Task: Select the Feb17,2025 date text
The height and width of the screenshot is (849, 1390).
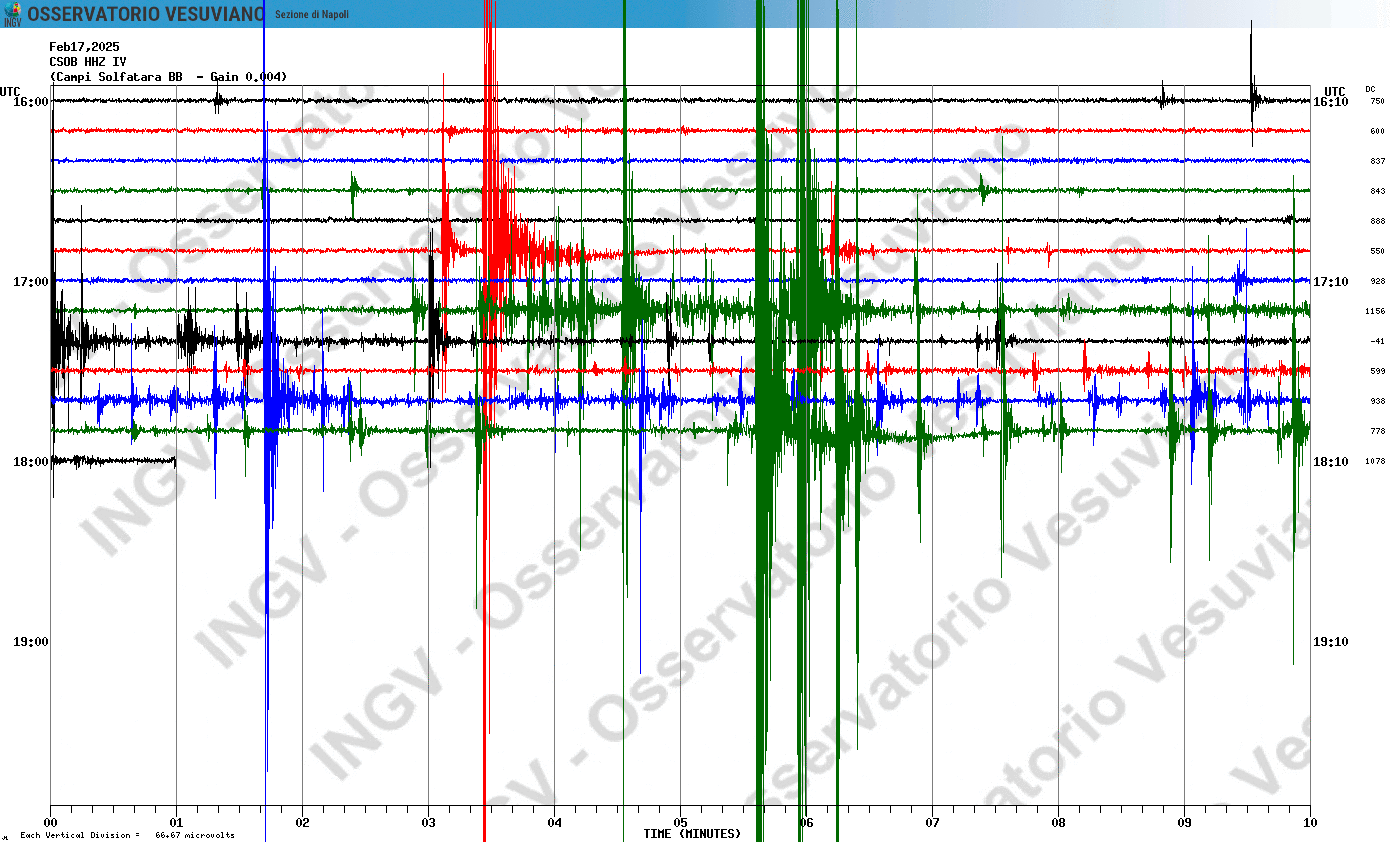Action: coord(84,47)
